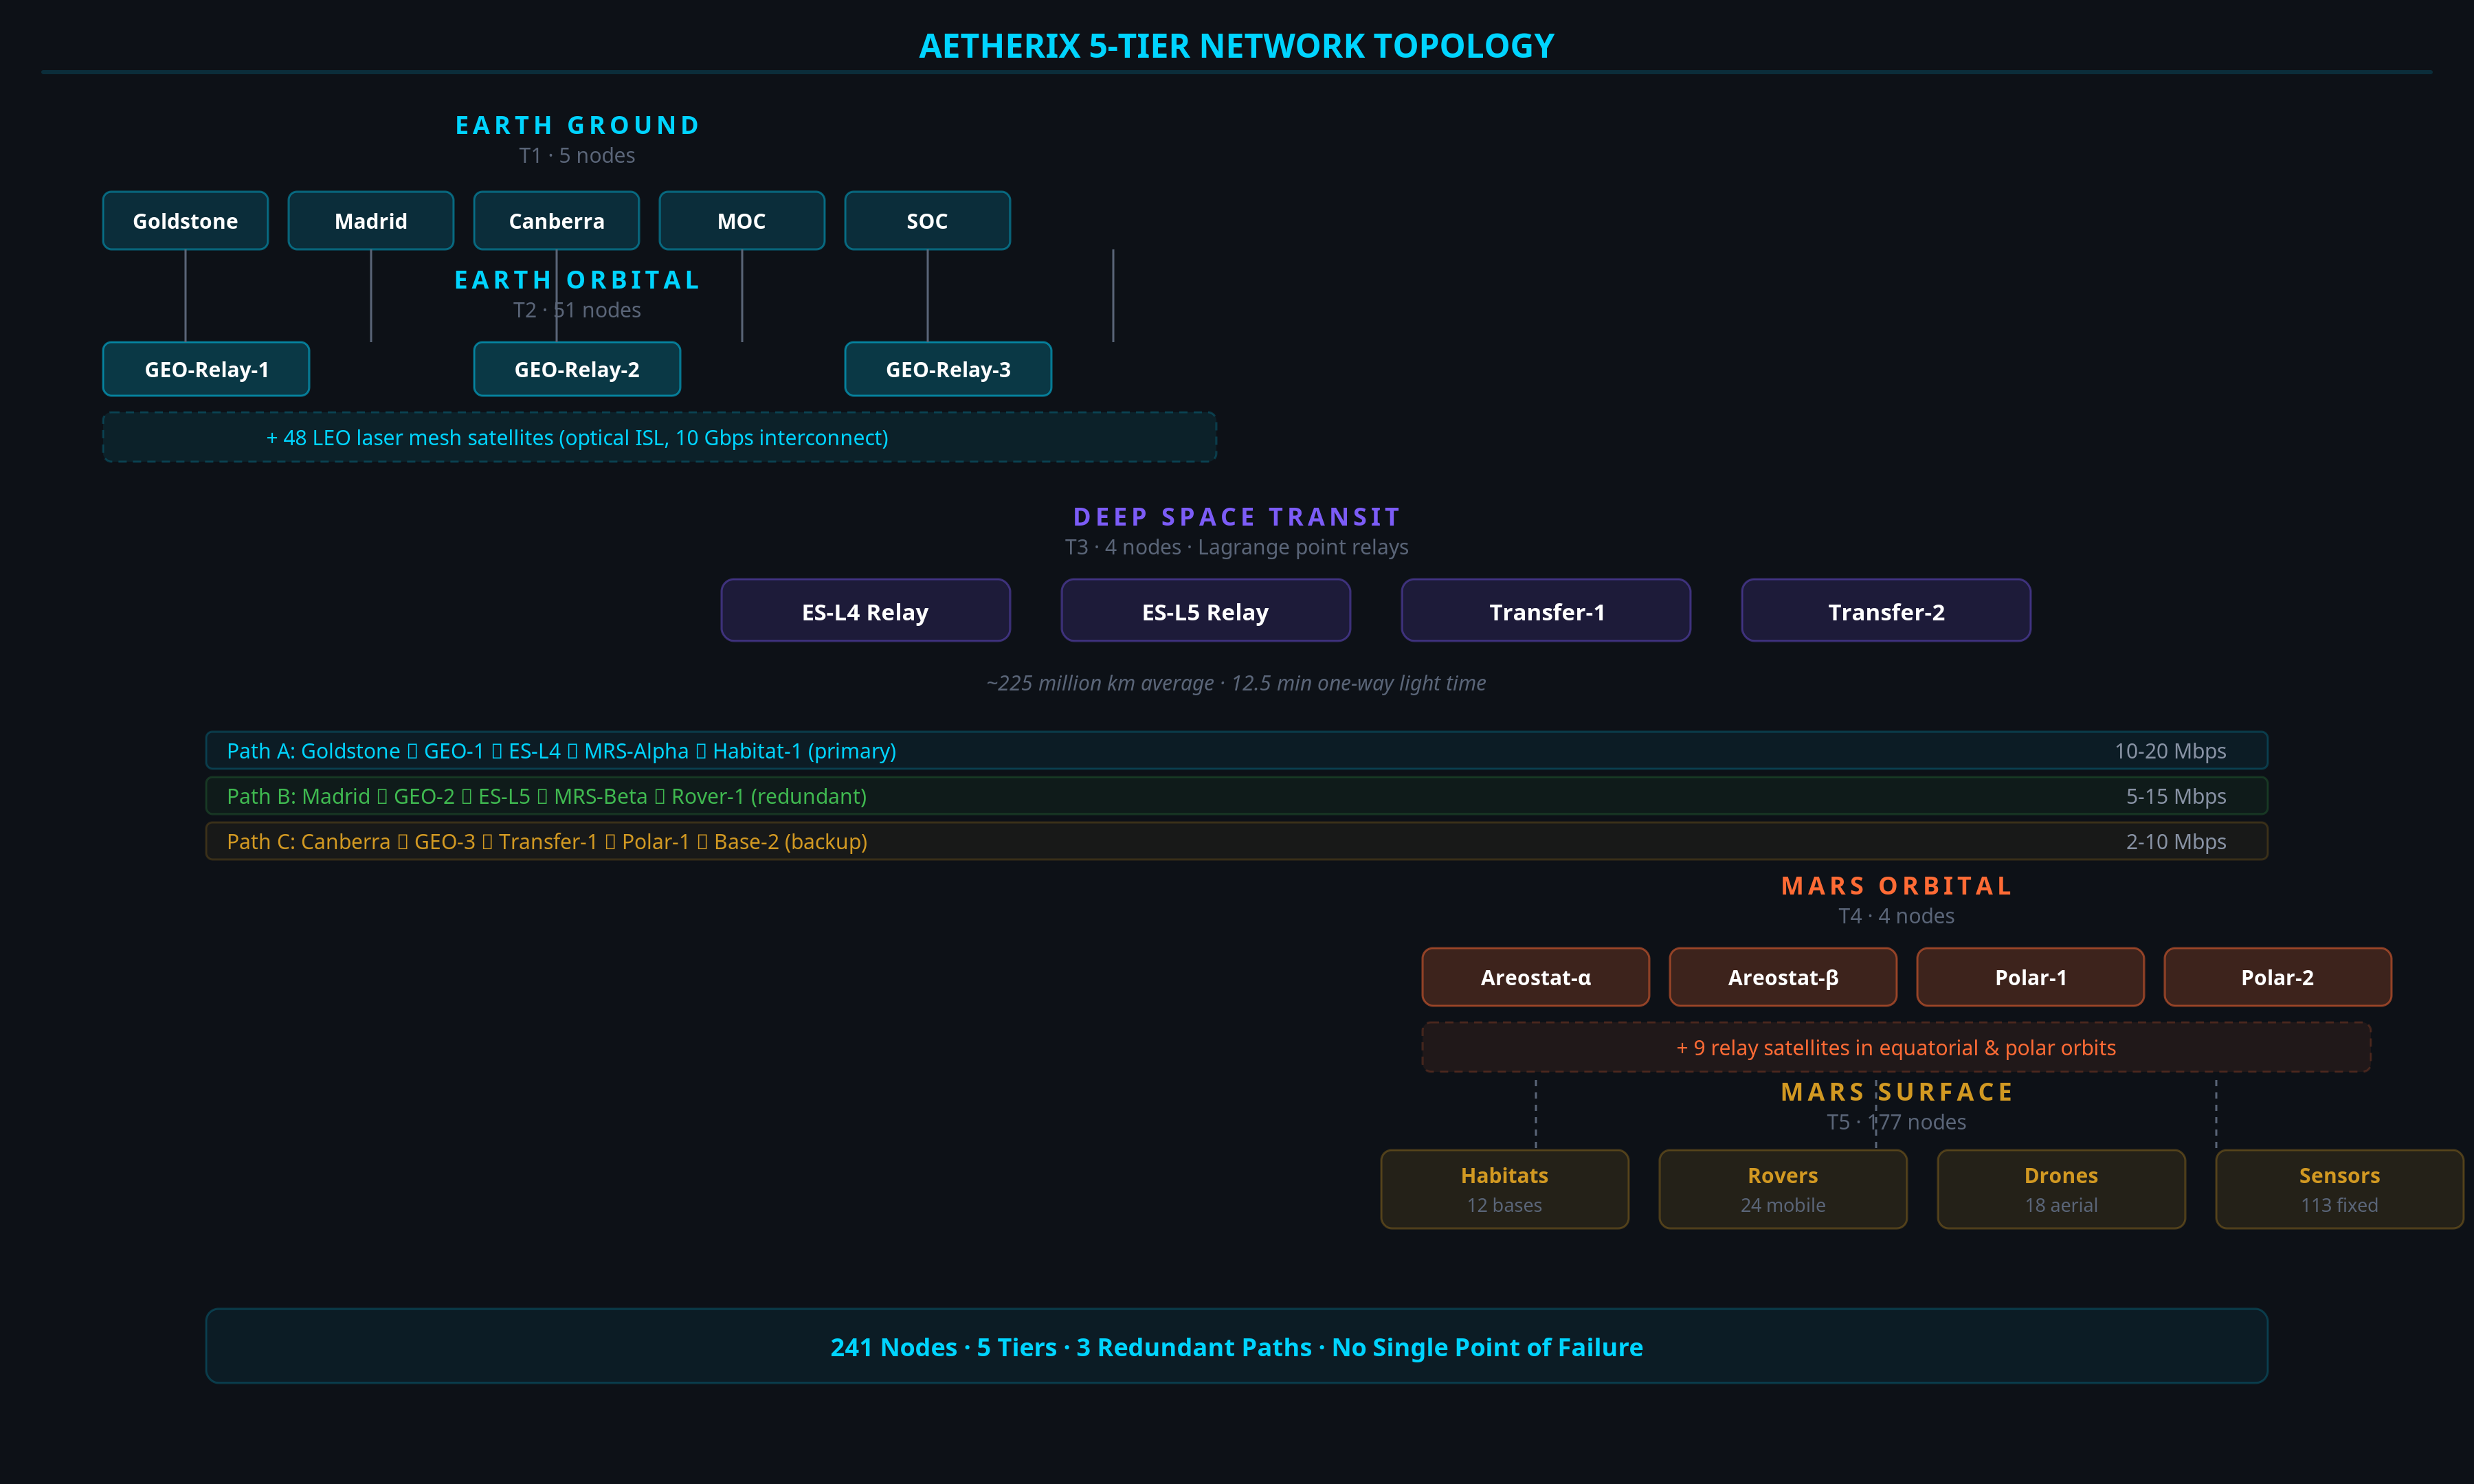This screenshot has height=1484, width=2474.
Task: Click the 9 relay satellites box
Action: [1896, 1047]
